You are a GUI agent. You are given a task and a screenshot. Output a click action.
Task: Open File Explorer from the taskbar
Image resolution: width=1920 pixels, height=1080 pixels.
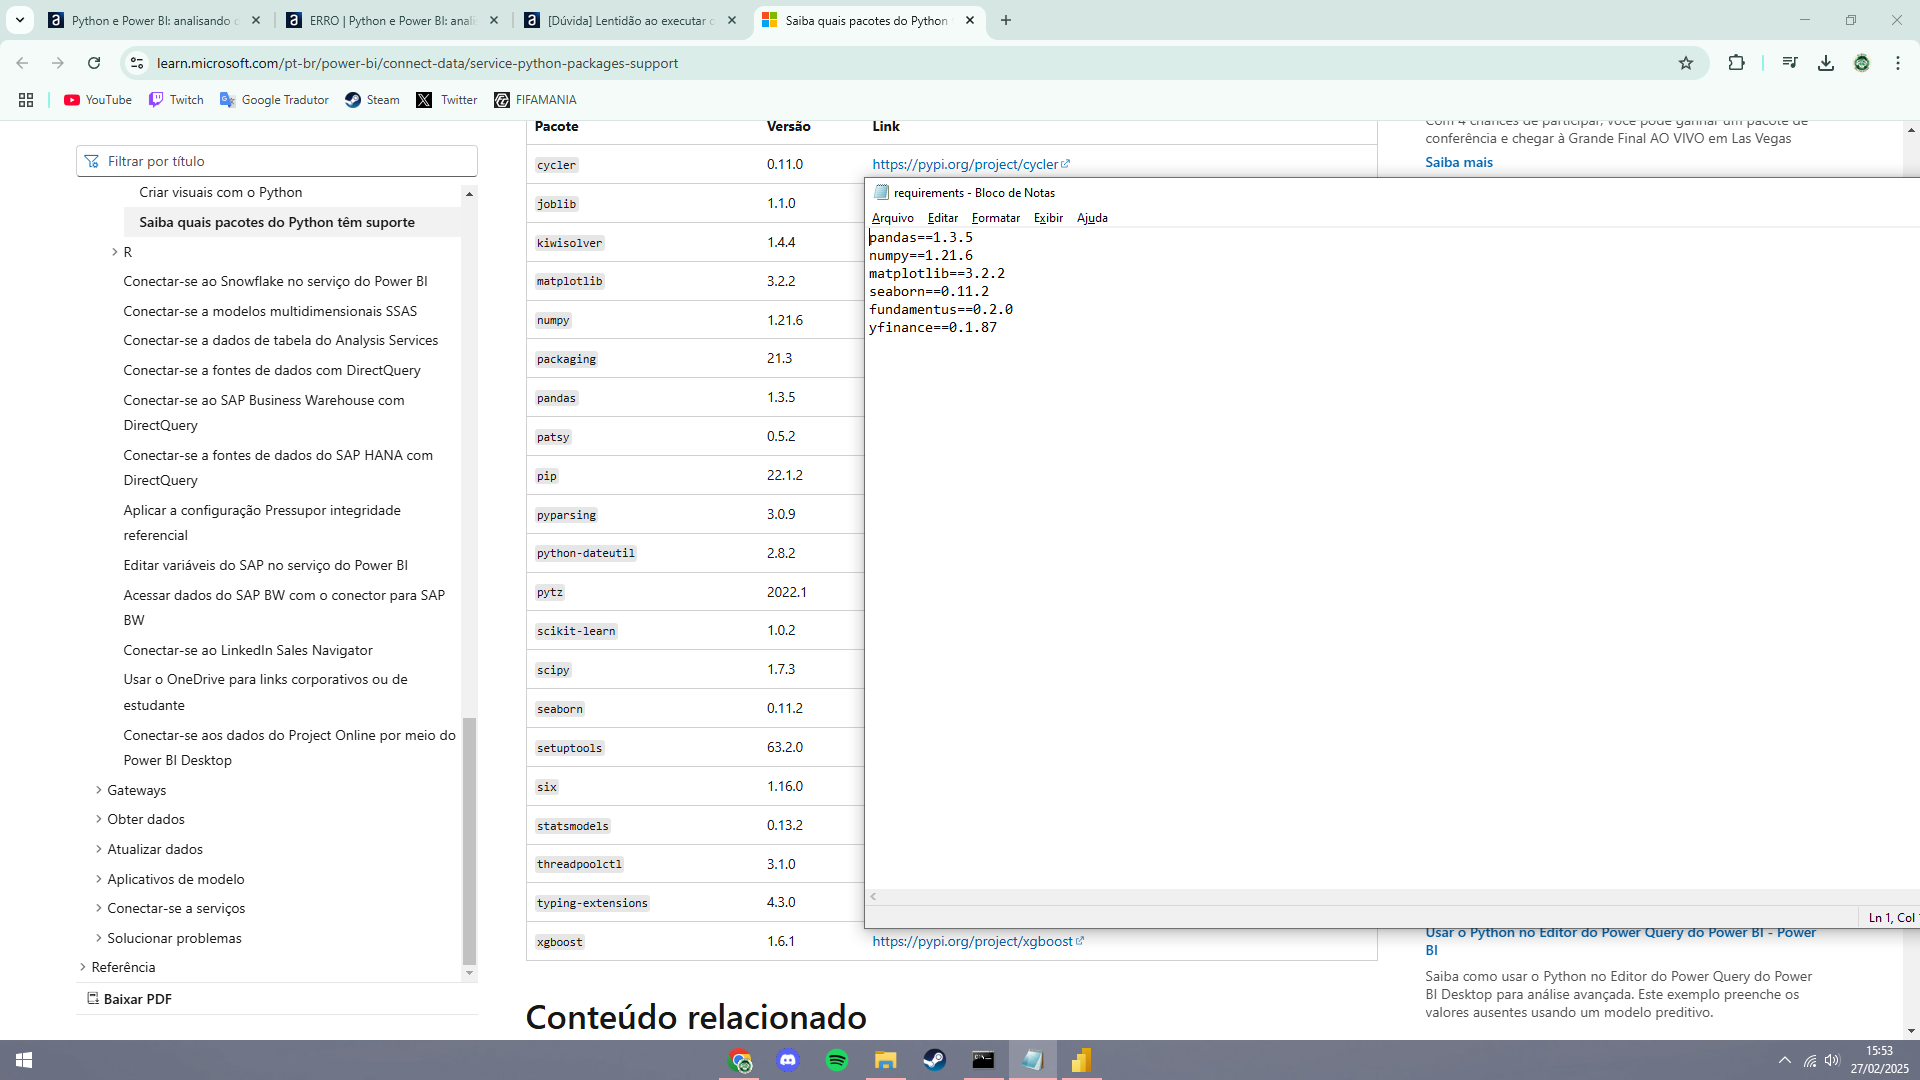[x=886, y=1060]
